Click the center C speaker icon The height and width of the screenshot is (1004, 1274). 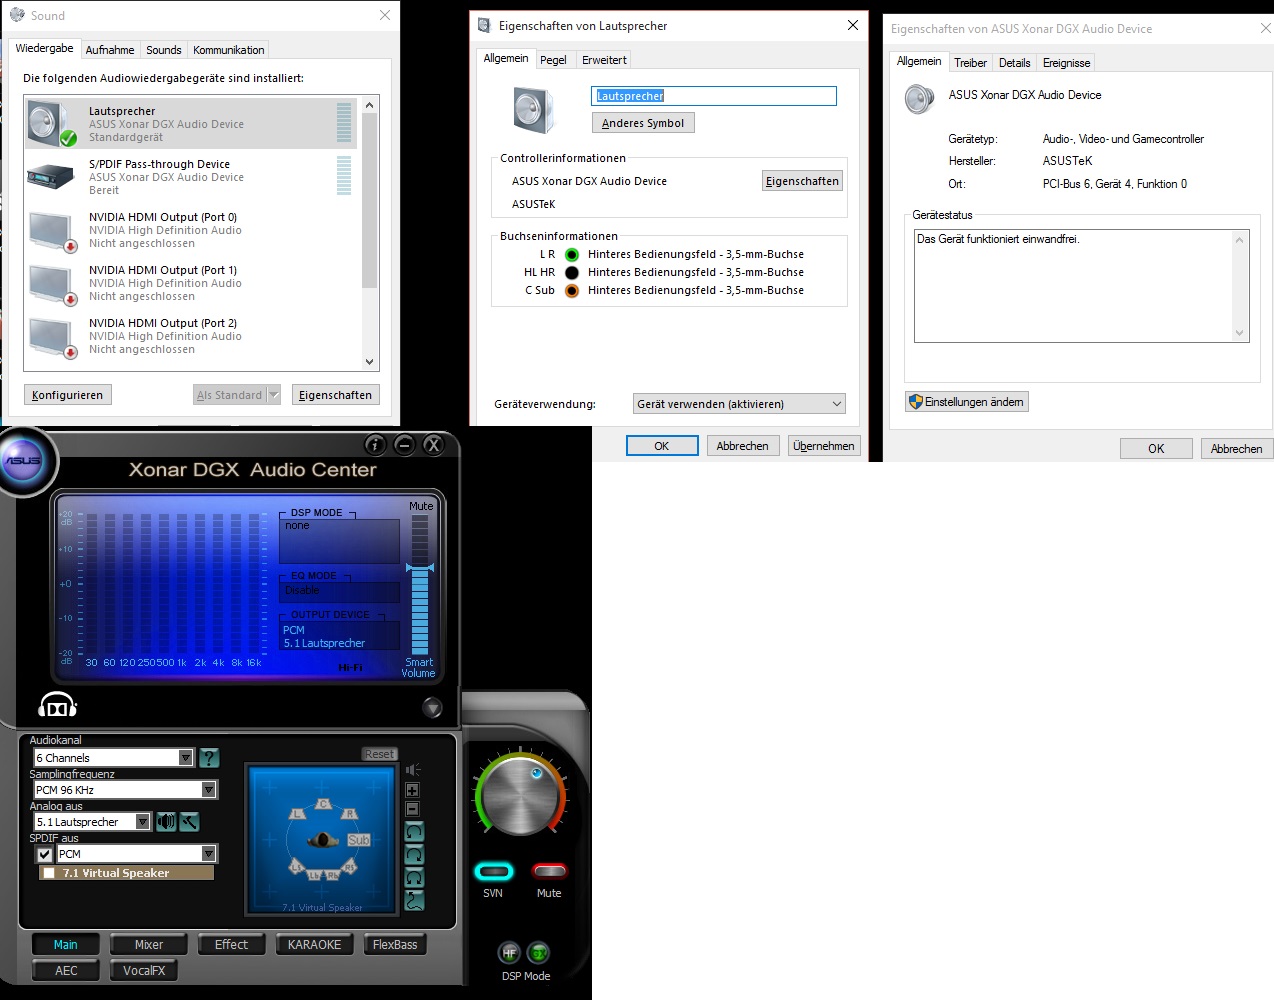tap(323, 804)
